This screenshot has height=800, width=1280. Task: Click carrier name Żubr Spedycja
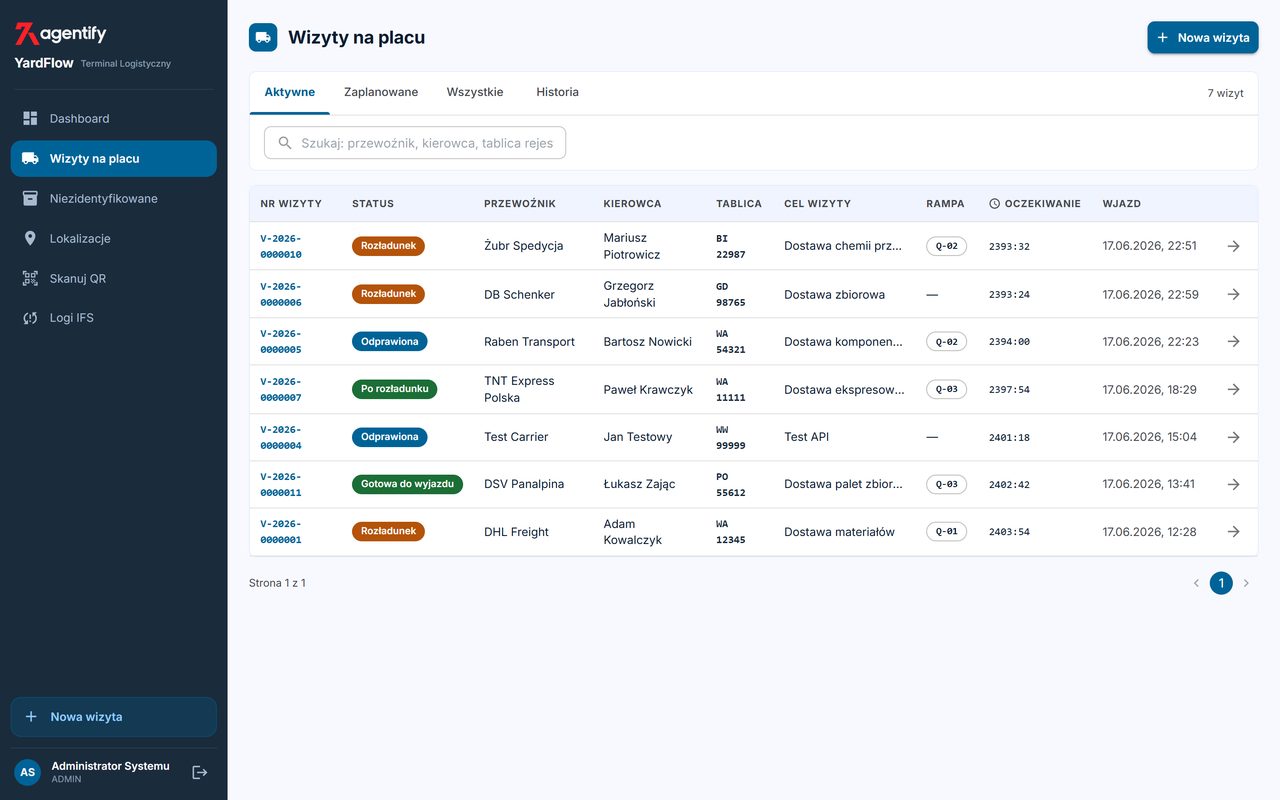point(523,246)
